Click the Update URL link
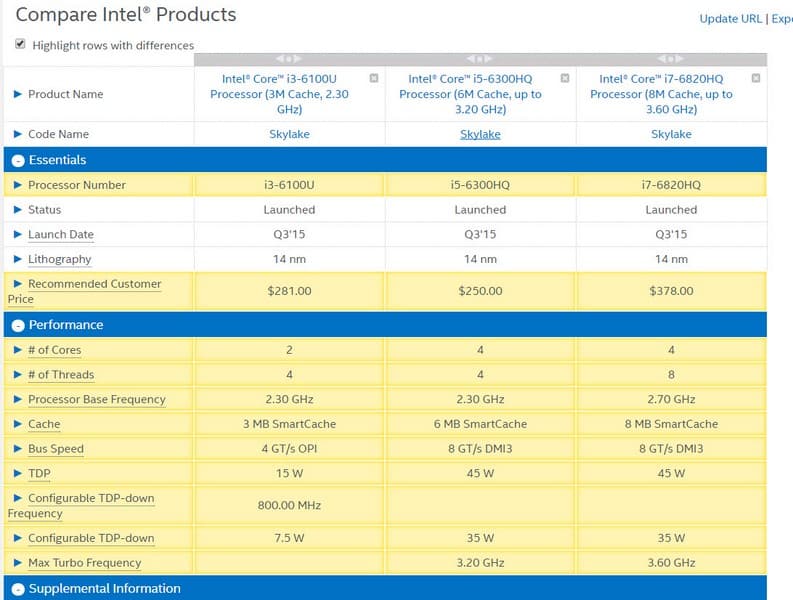The image size is (793, 600). pyautogui.click(x=731, y=18)
